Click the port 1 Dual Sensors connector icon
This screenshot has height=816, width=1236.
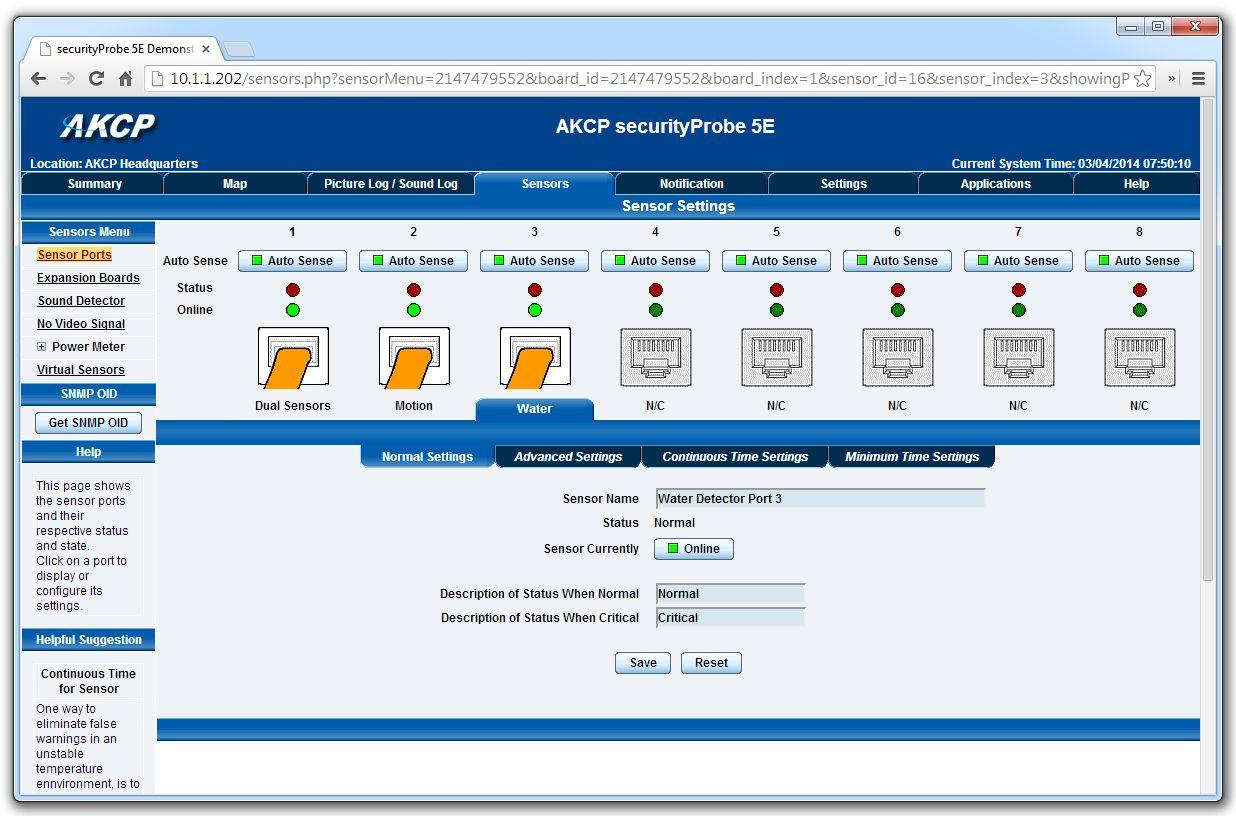click(x=293, y=357)
